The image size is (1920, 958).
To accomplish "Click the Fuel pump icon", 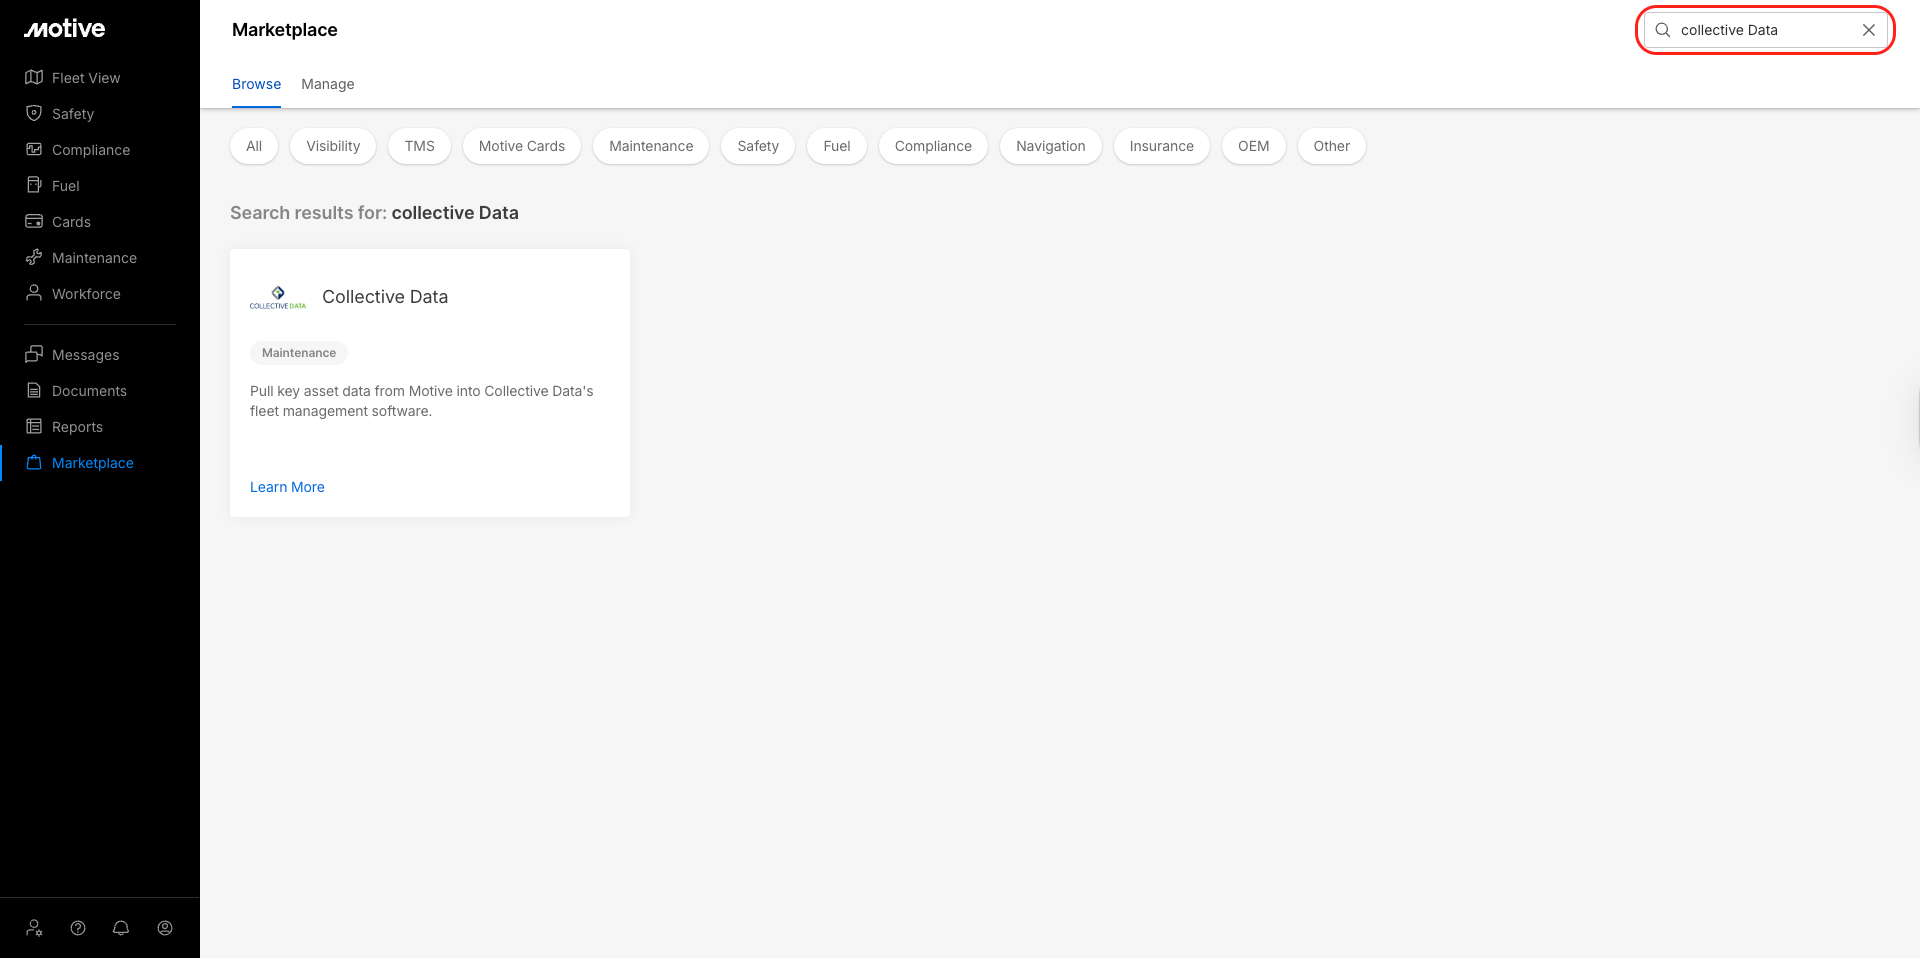I will [x=34, y=185].
